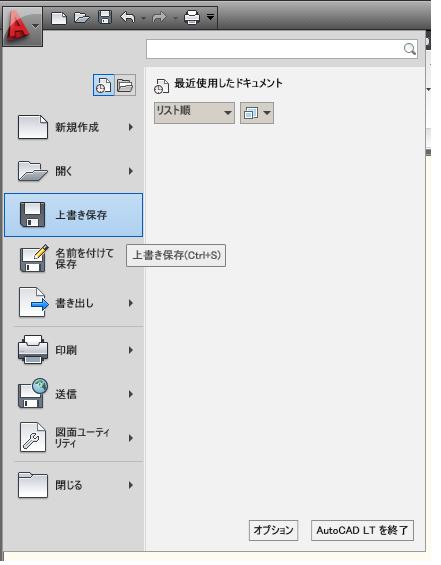Click the AutoCAD LT を終了 button

point(362,530)
